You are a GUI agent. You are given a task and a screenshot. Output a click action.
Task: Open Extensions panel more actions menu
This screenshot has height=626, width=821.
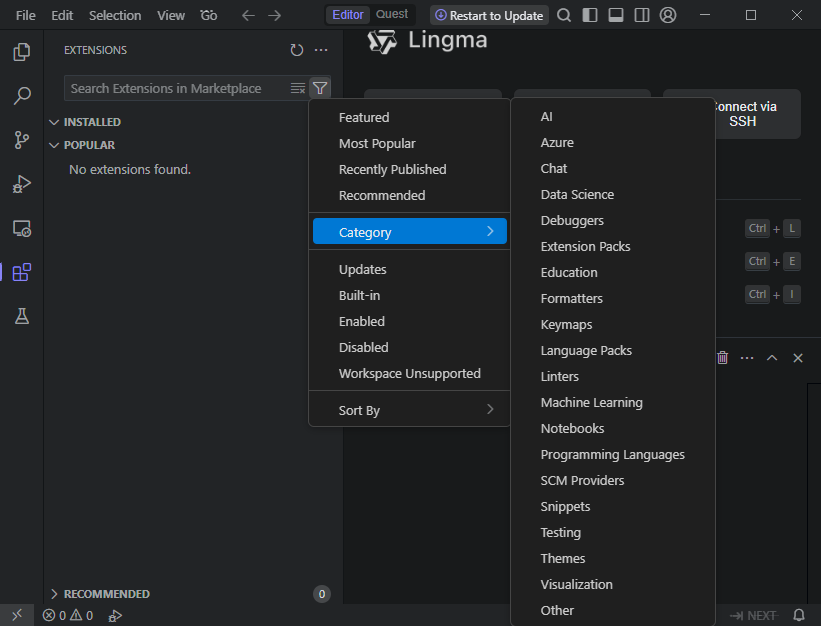321,50
